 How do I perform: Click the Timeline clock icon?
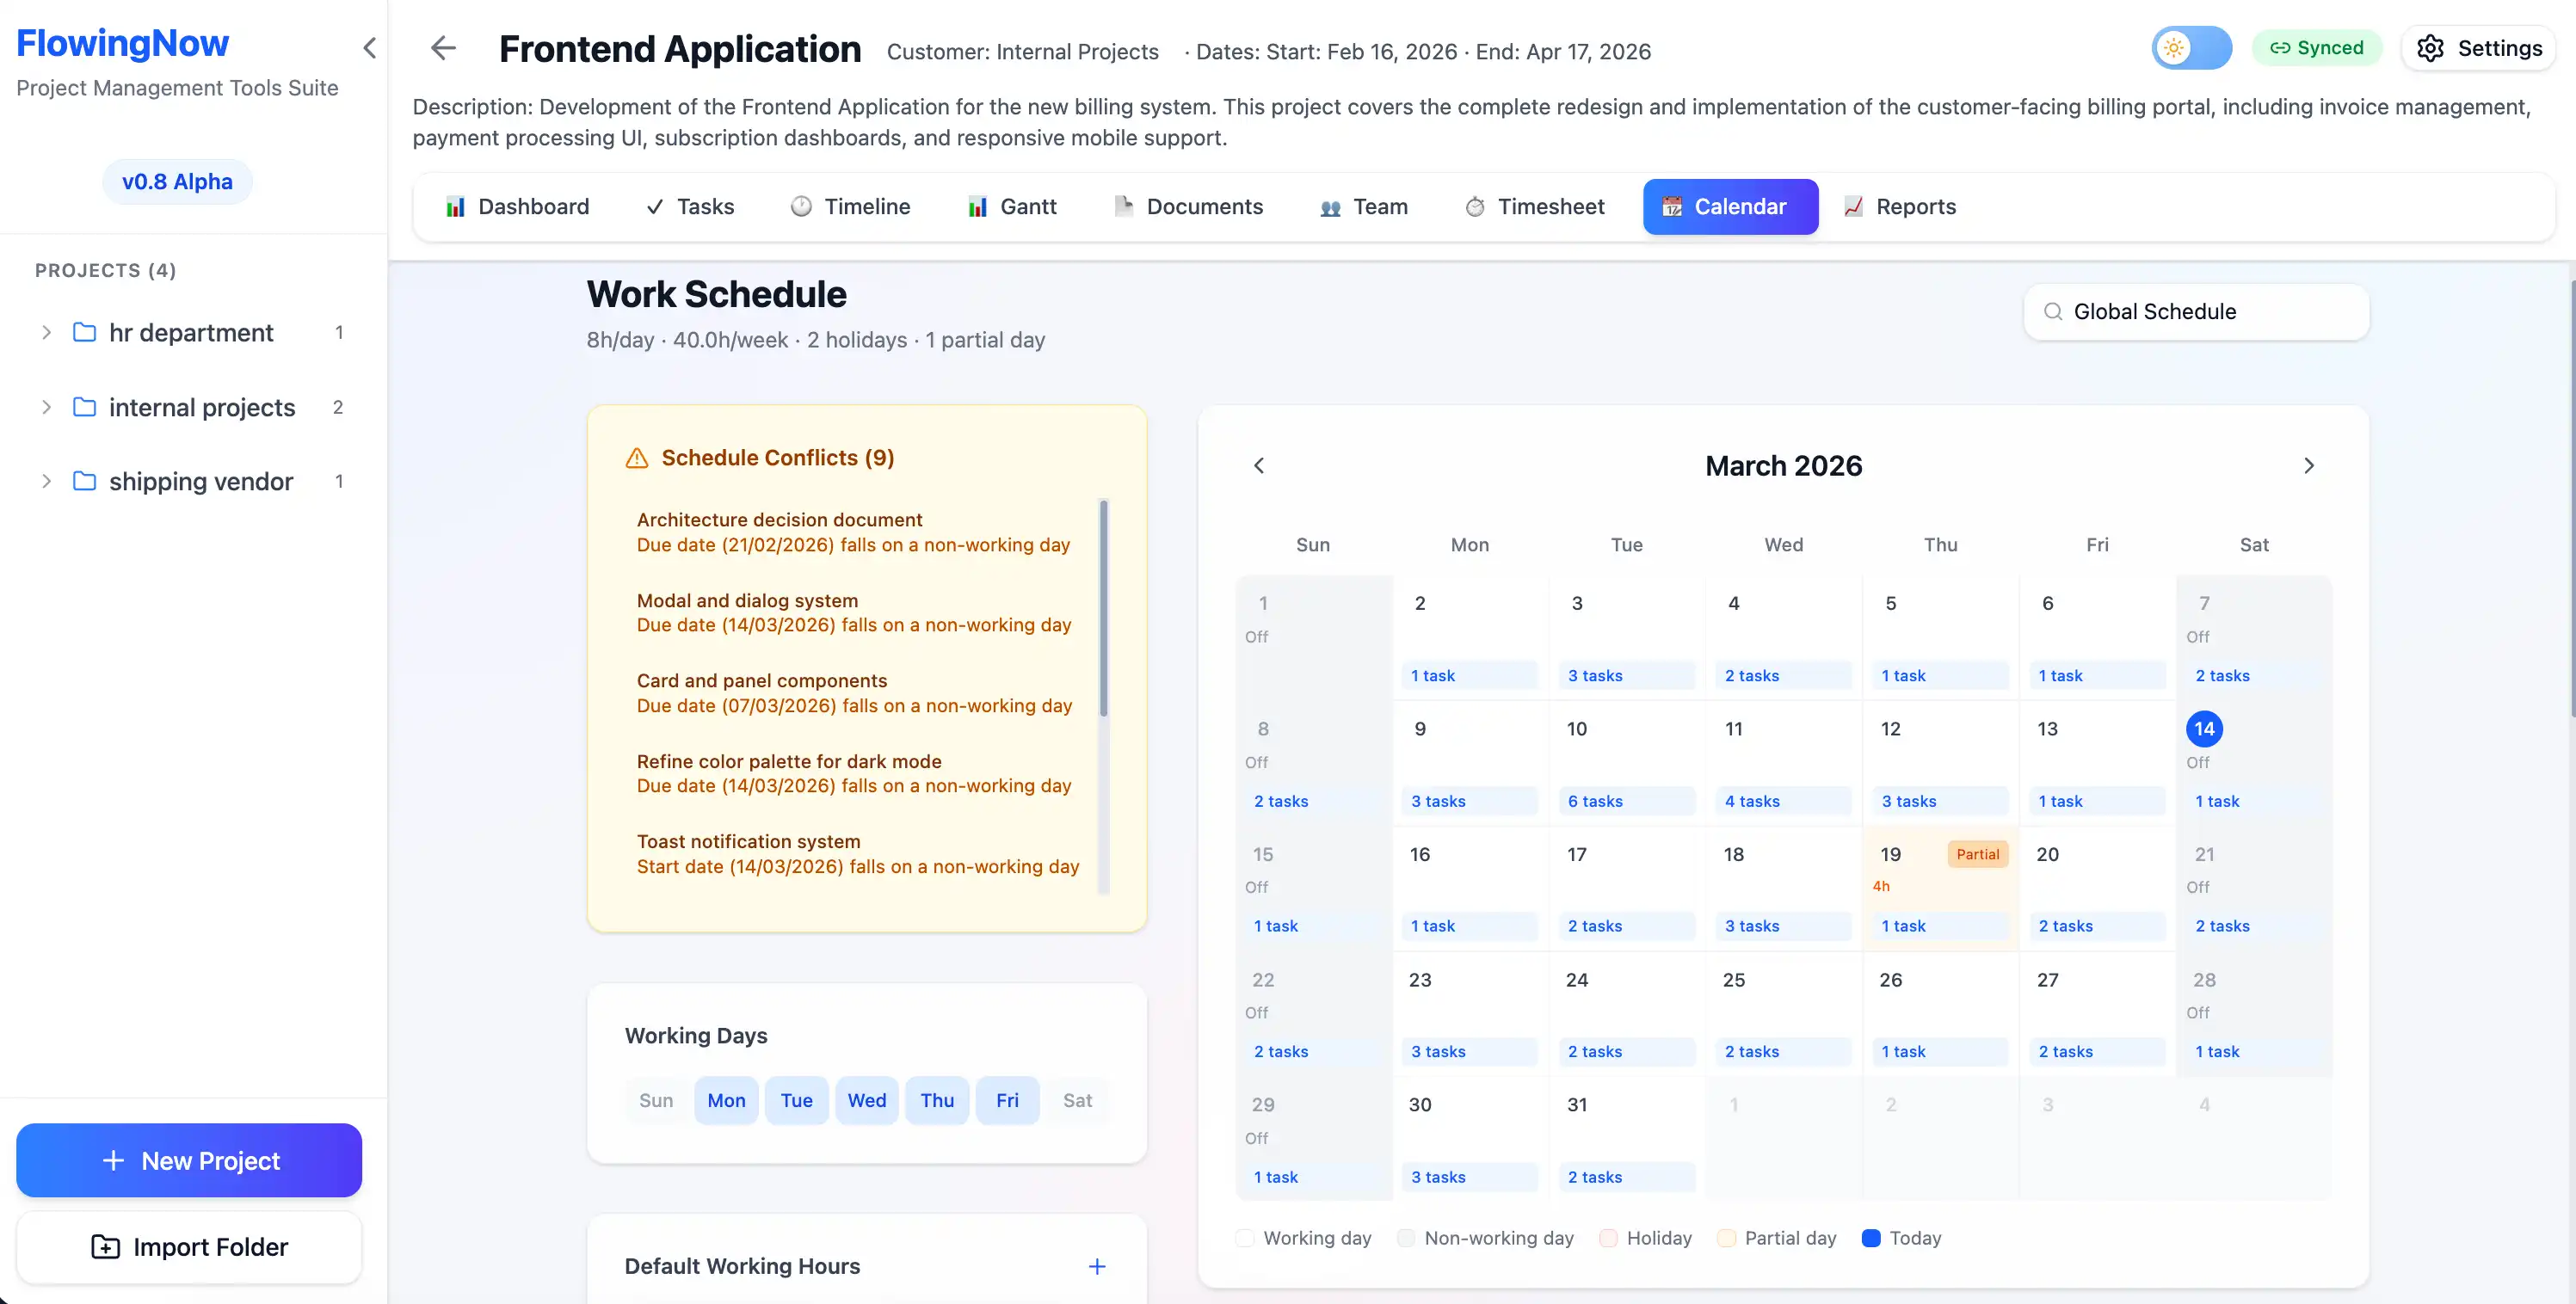pos(801,206)
